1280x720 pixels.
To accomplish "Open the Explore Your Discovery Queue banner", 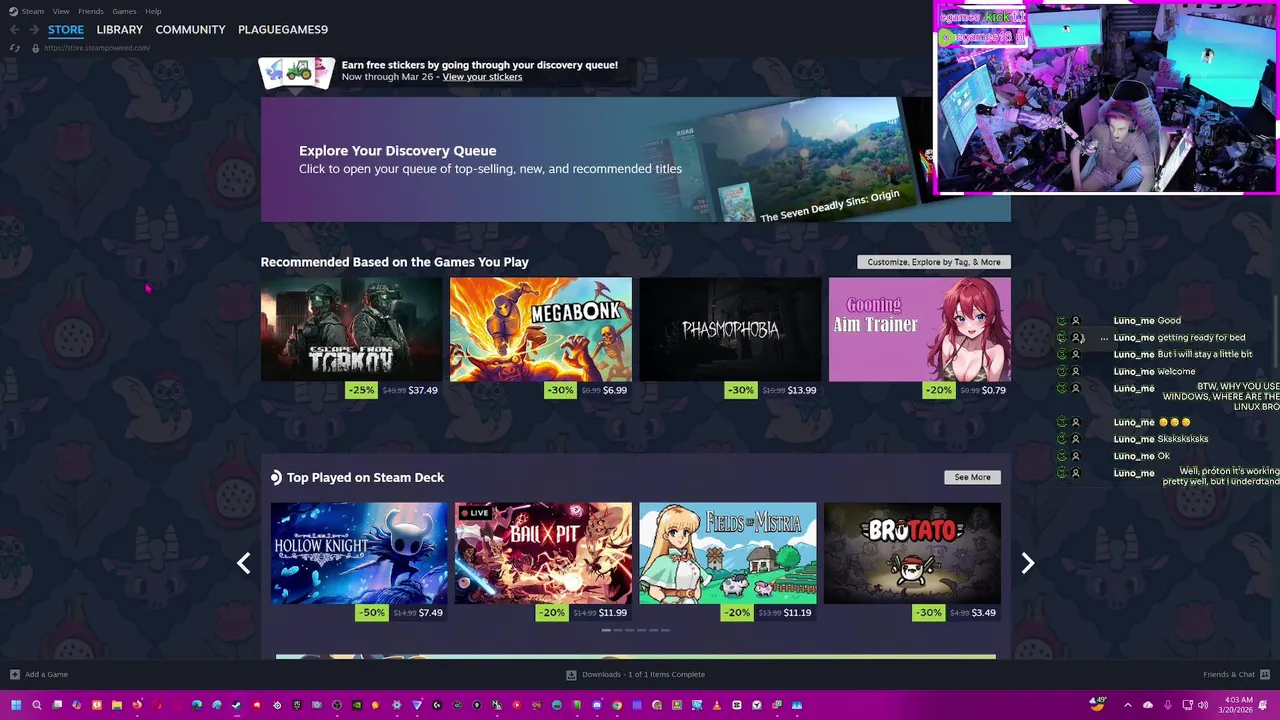I will coord(635,159).
